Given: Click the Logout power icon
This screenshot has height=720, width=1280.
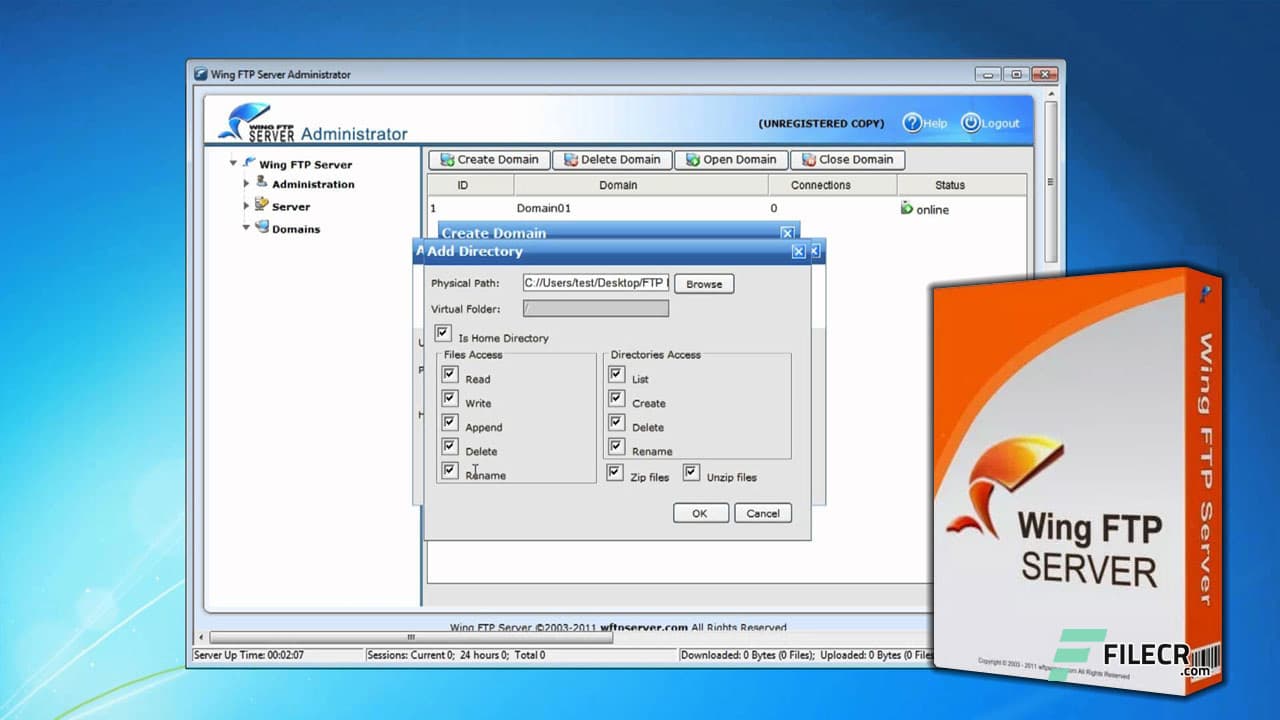Looking at the screenshot, I should pos(970,122).
